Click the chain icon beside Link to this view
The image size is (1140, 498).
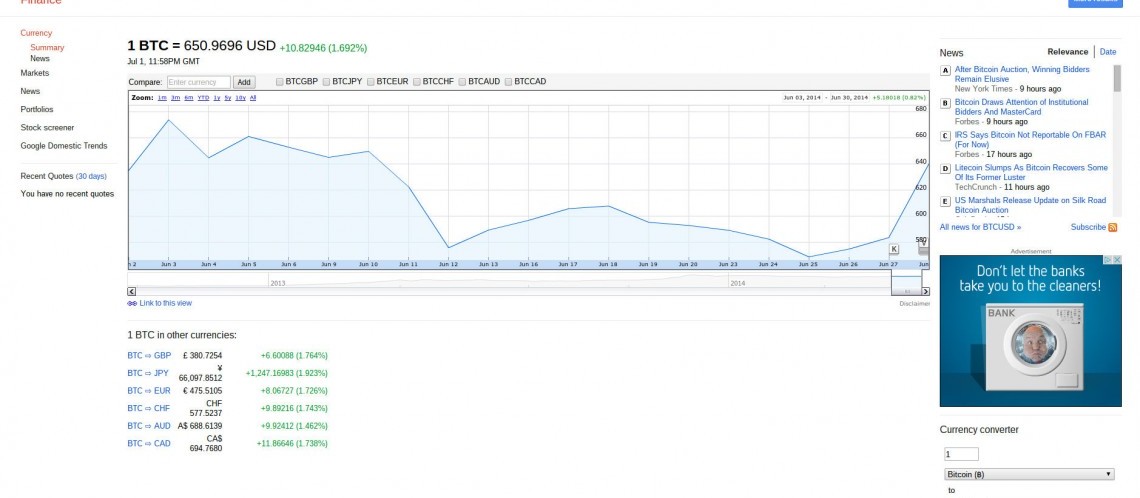(x=132, y=303)
